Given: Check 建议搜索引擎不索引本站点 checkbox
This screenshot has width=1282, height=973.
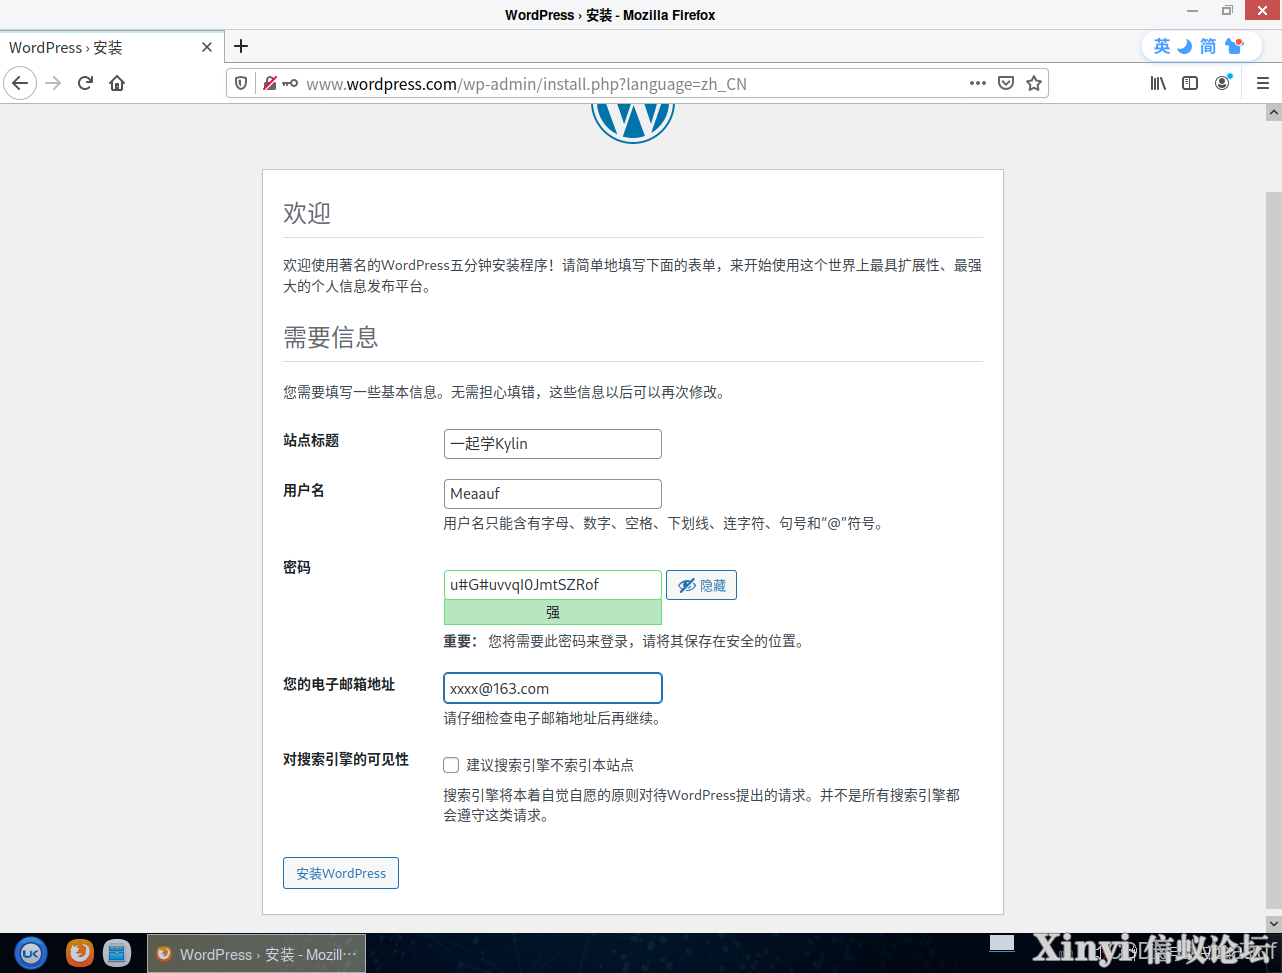Looking at the screenshot, I should 451,765.
